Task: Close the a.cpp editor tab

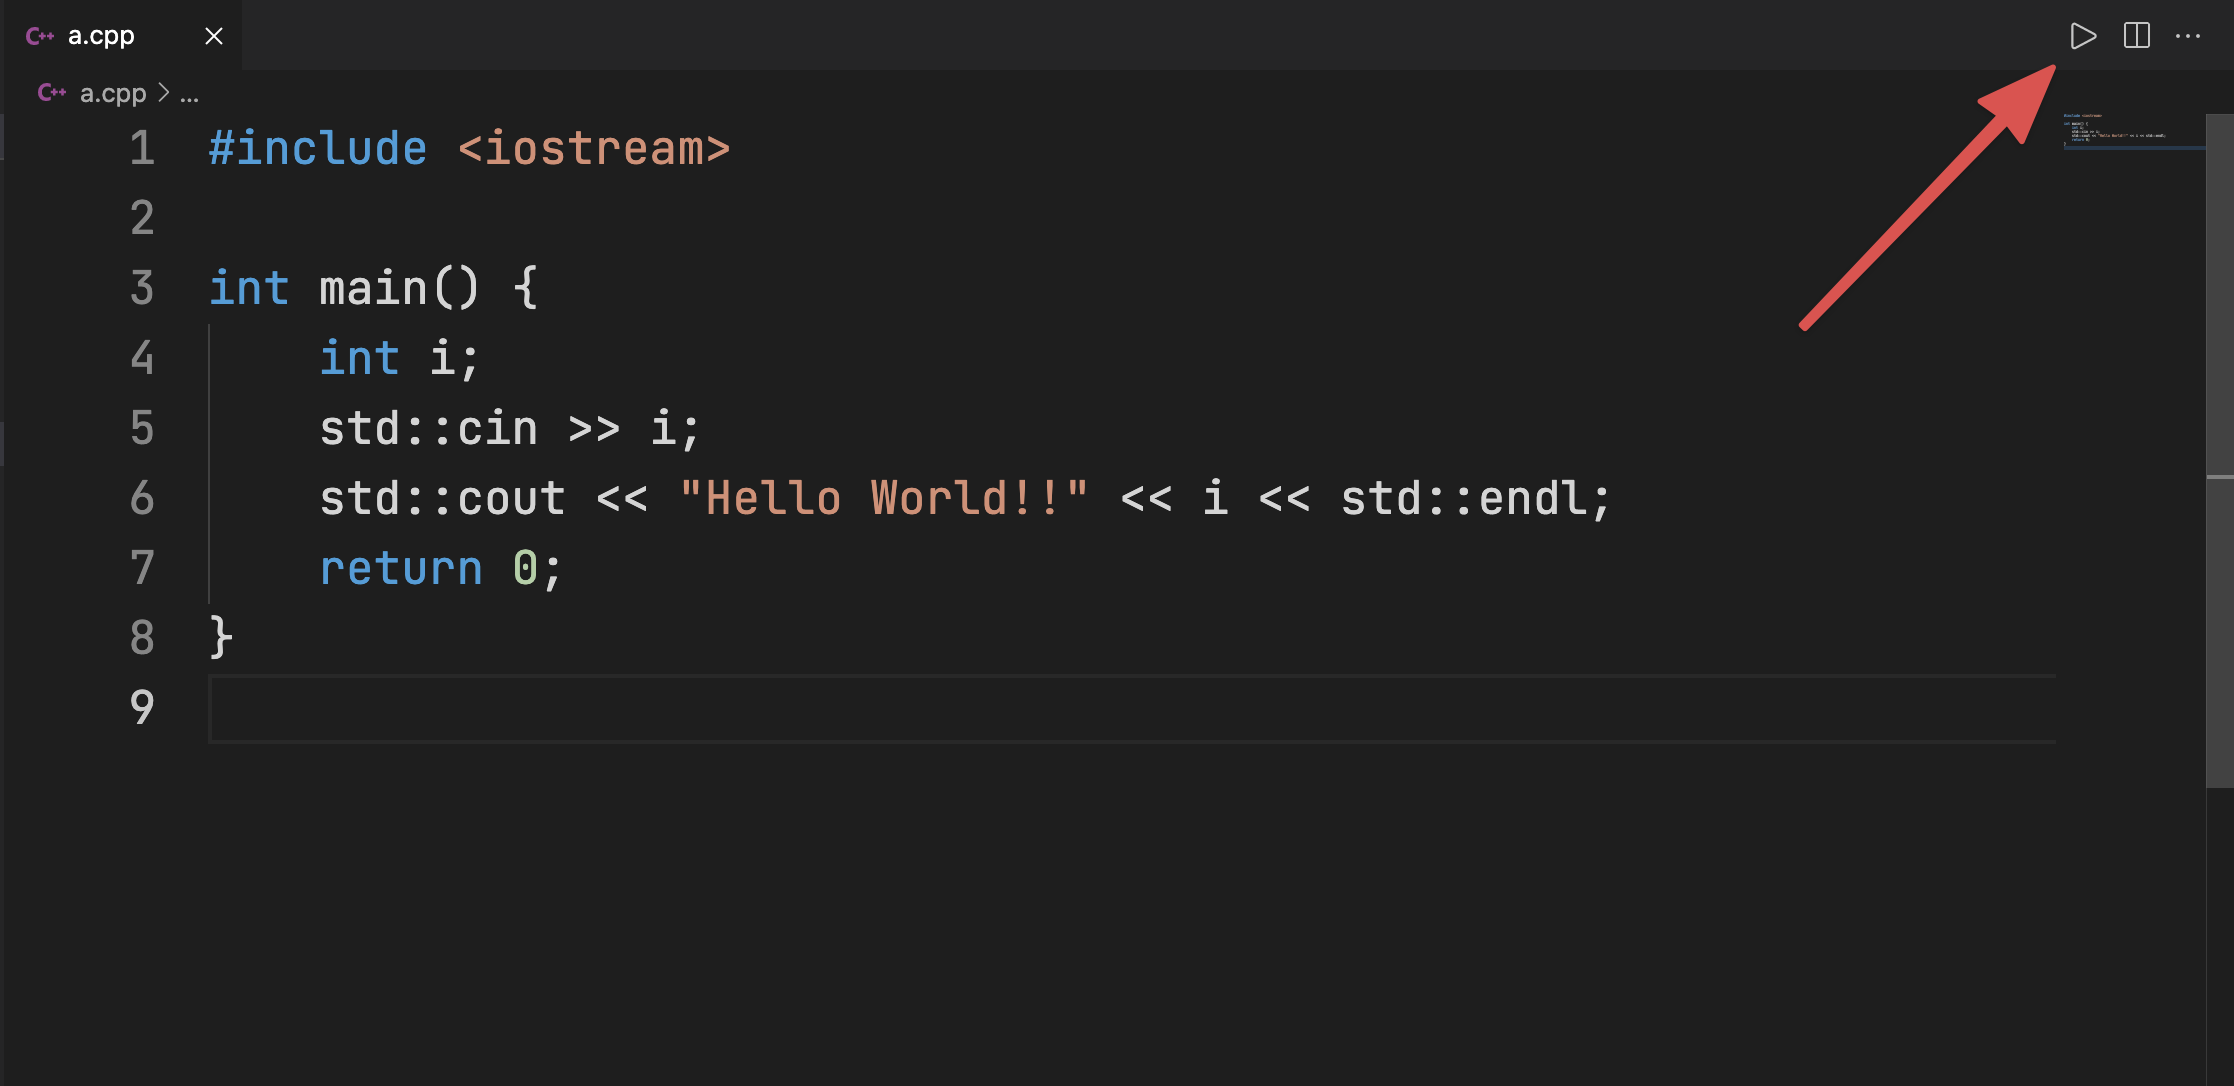Action: (x=214, y=36)
